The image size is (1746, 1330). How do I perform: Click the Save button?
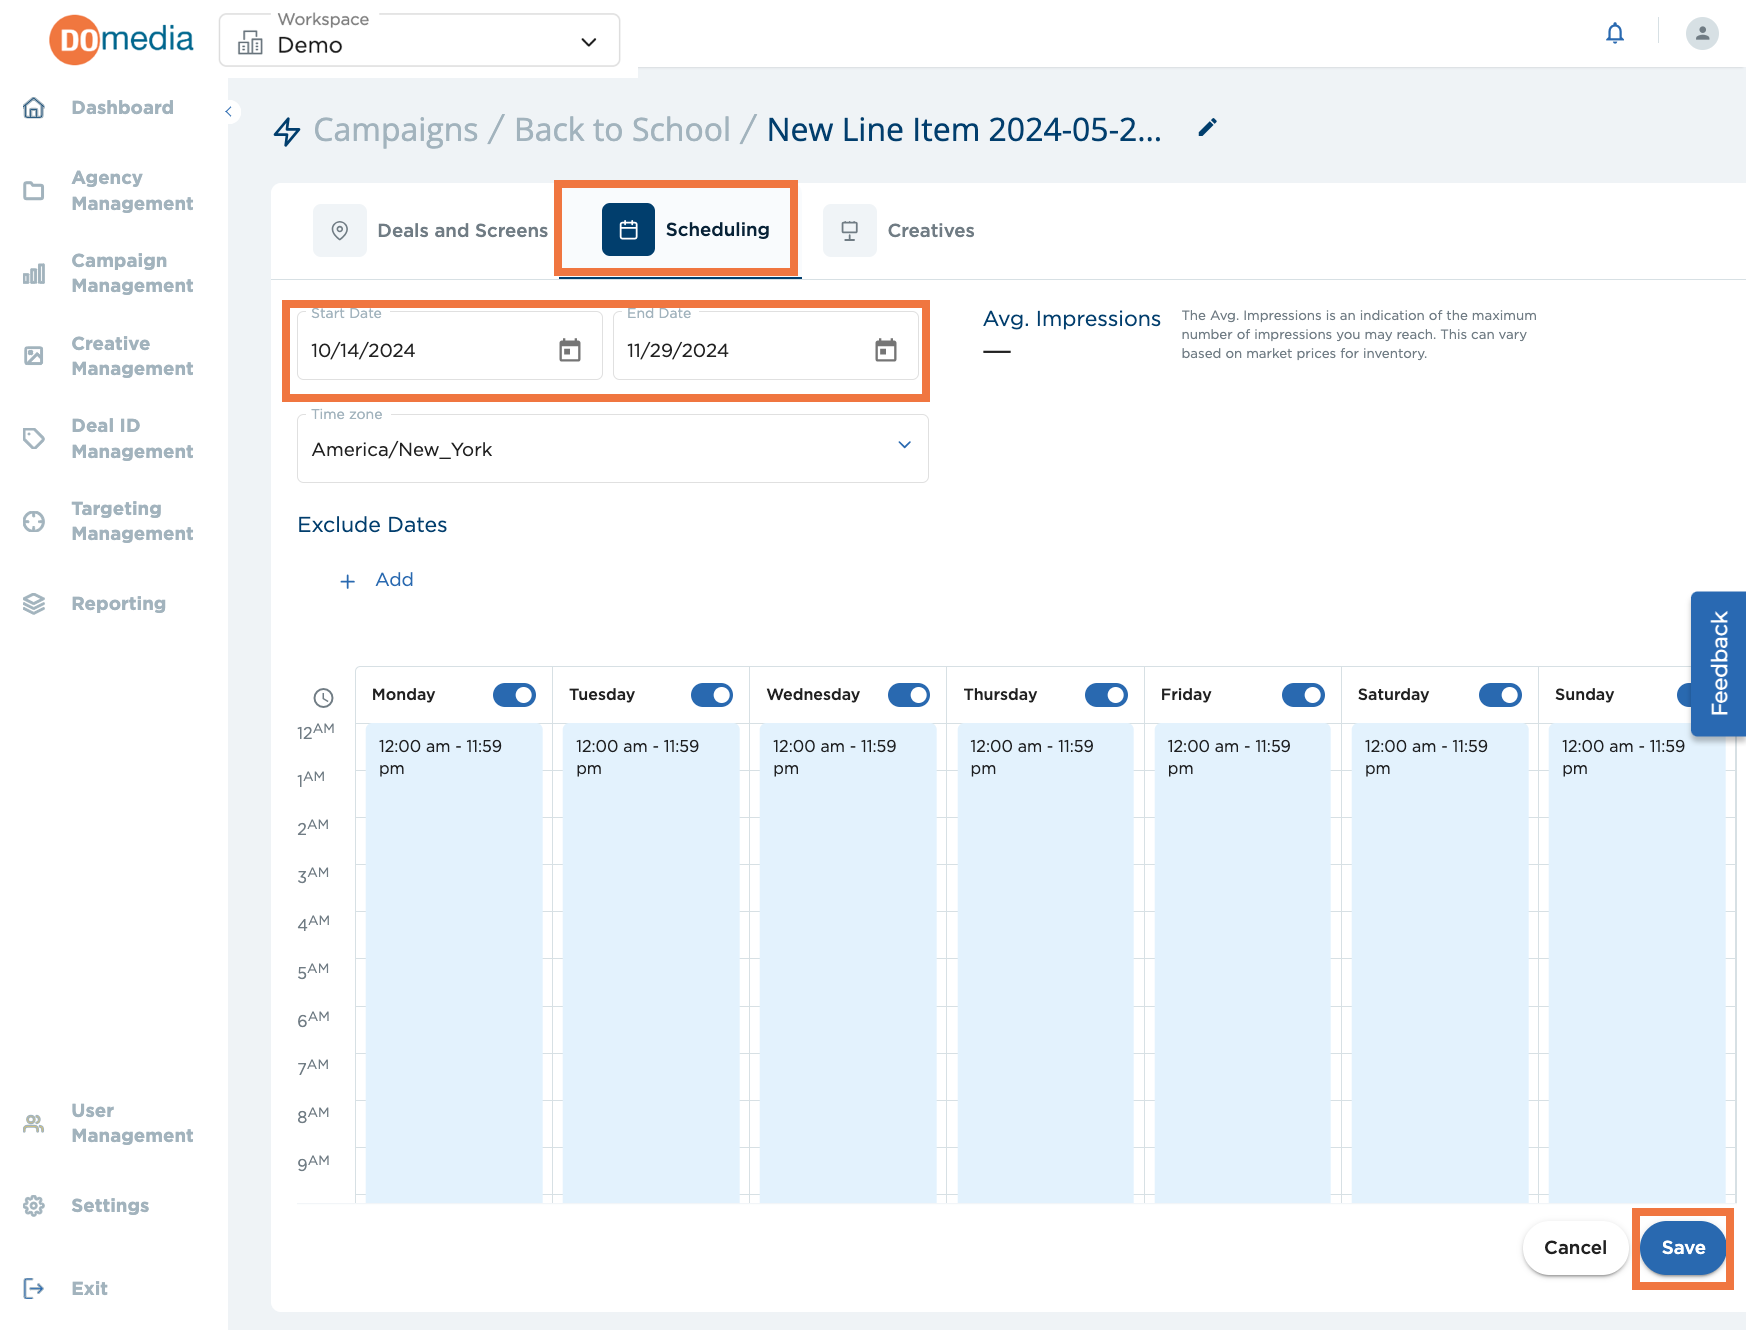point(1683,1248)
